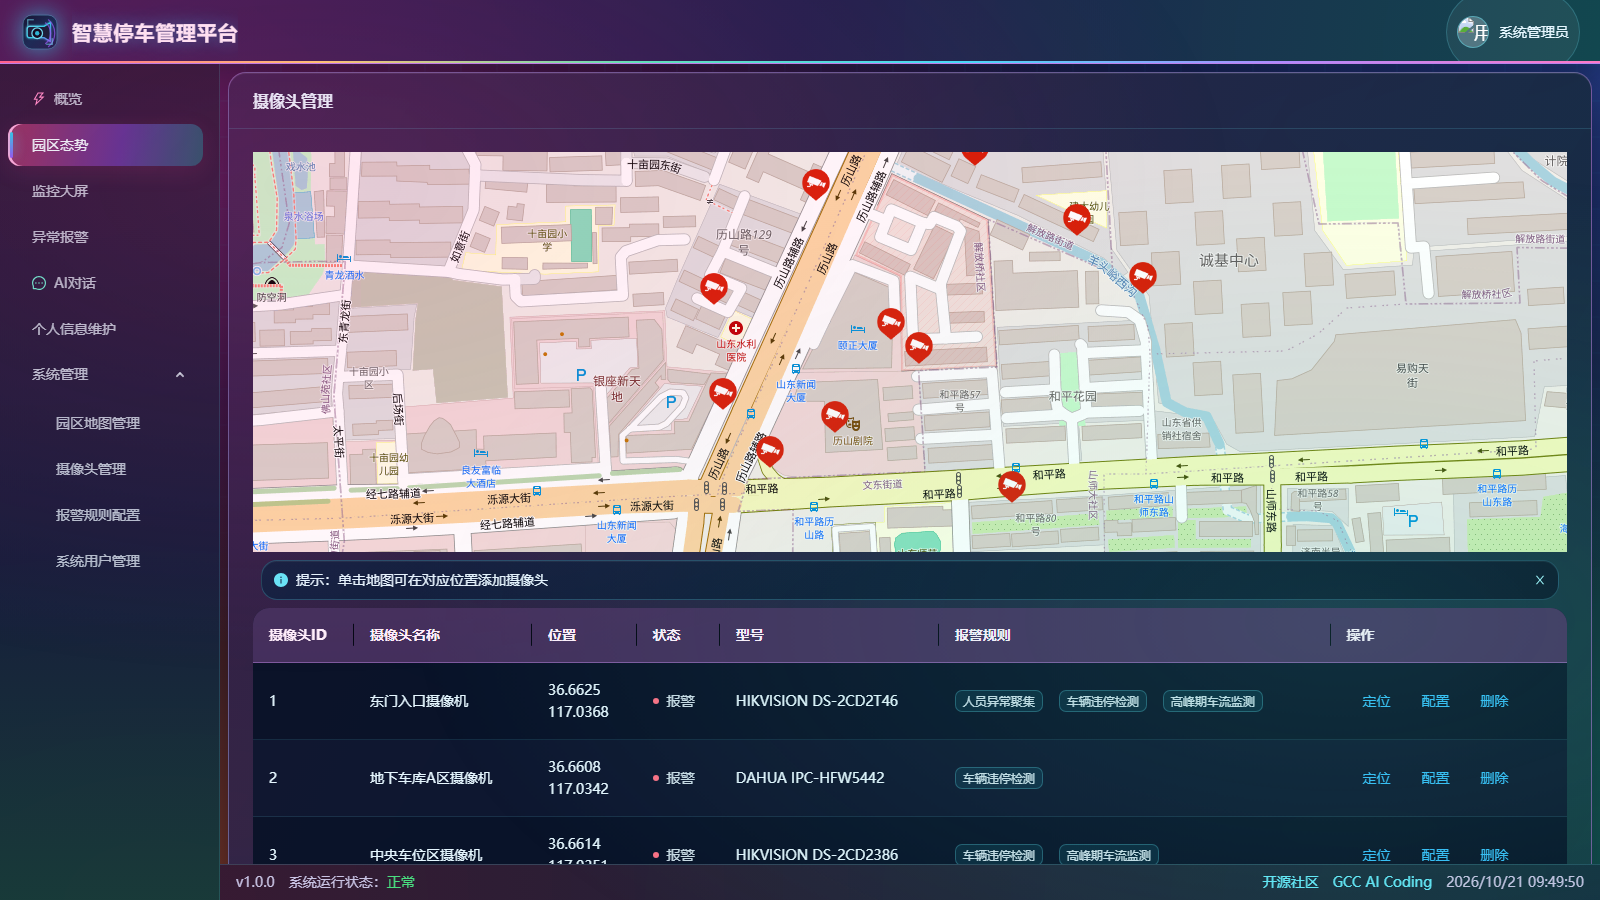
Task: Select the camera marker next to 丽正大厦
Action: 891,322
